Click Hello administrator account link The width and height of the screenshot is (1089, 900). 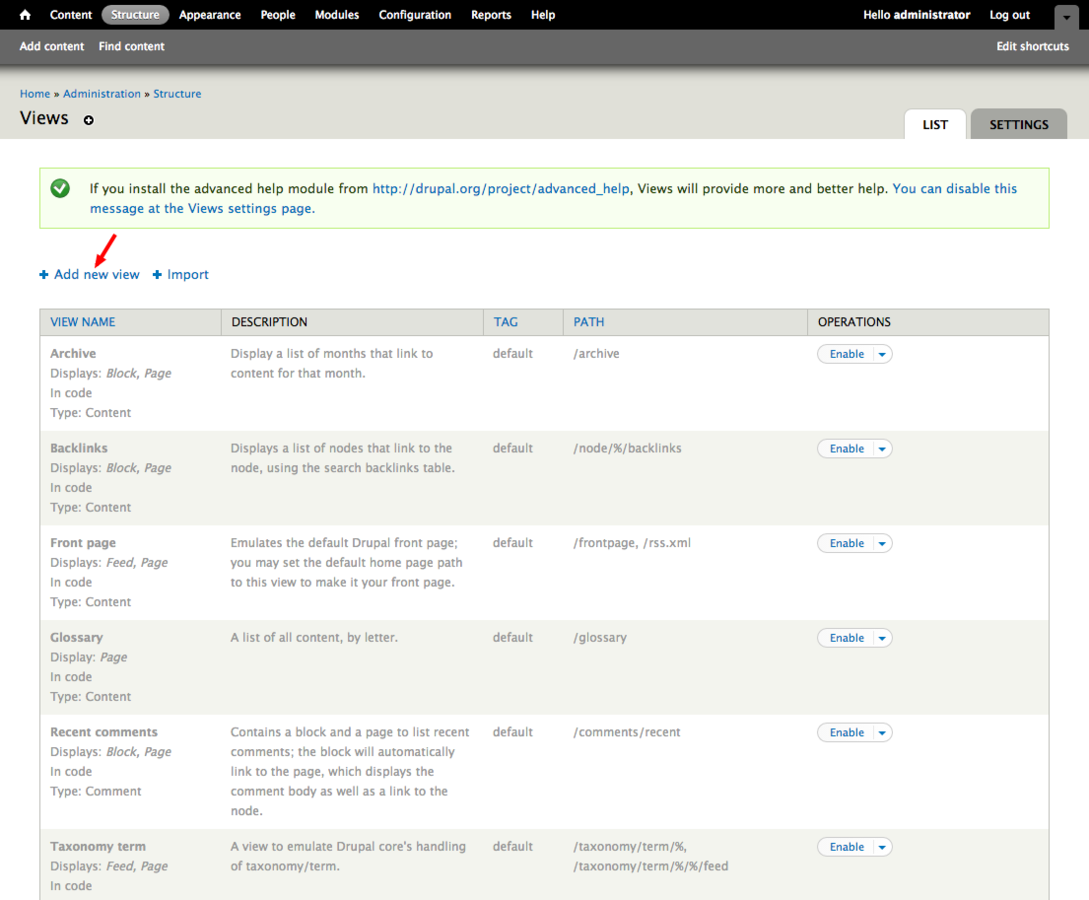(917, 15)
